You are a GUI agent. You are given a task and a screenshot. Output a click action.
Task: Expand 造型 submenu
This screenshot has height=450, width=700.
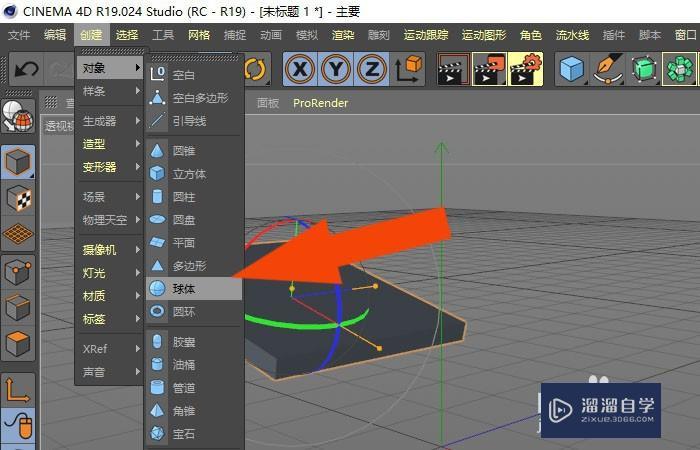(110, 144)
